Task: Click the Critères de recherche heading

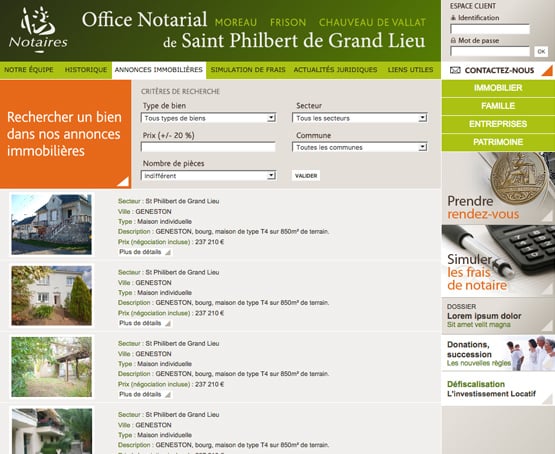Action: coord(181,91)
